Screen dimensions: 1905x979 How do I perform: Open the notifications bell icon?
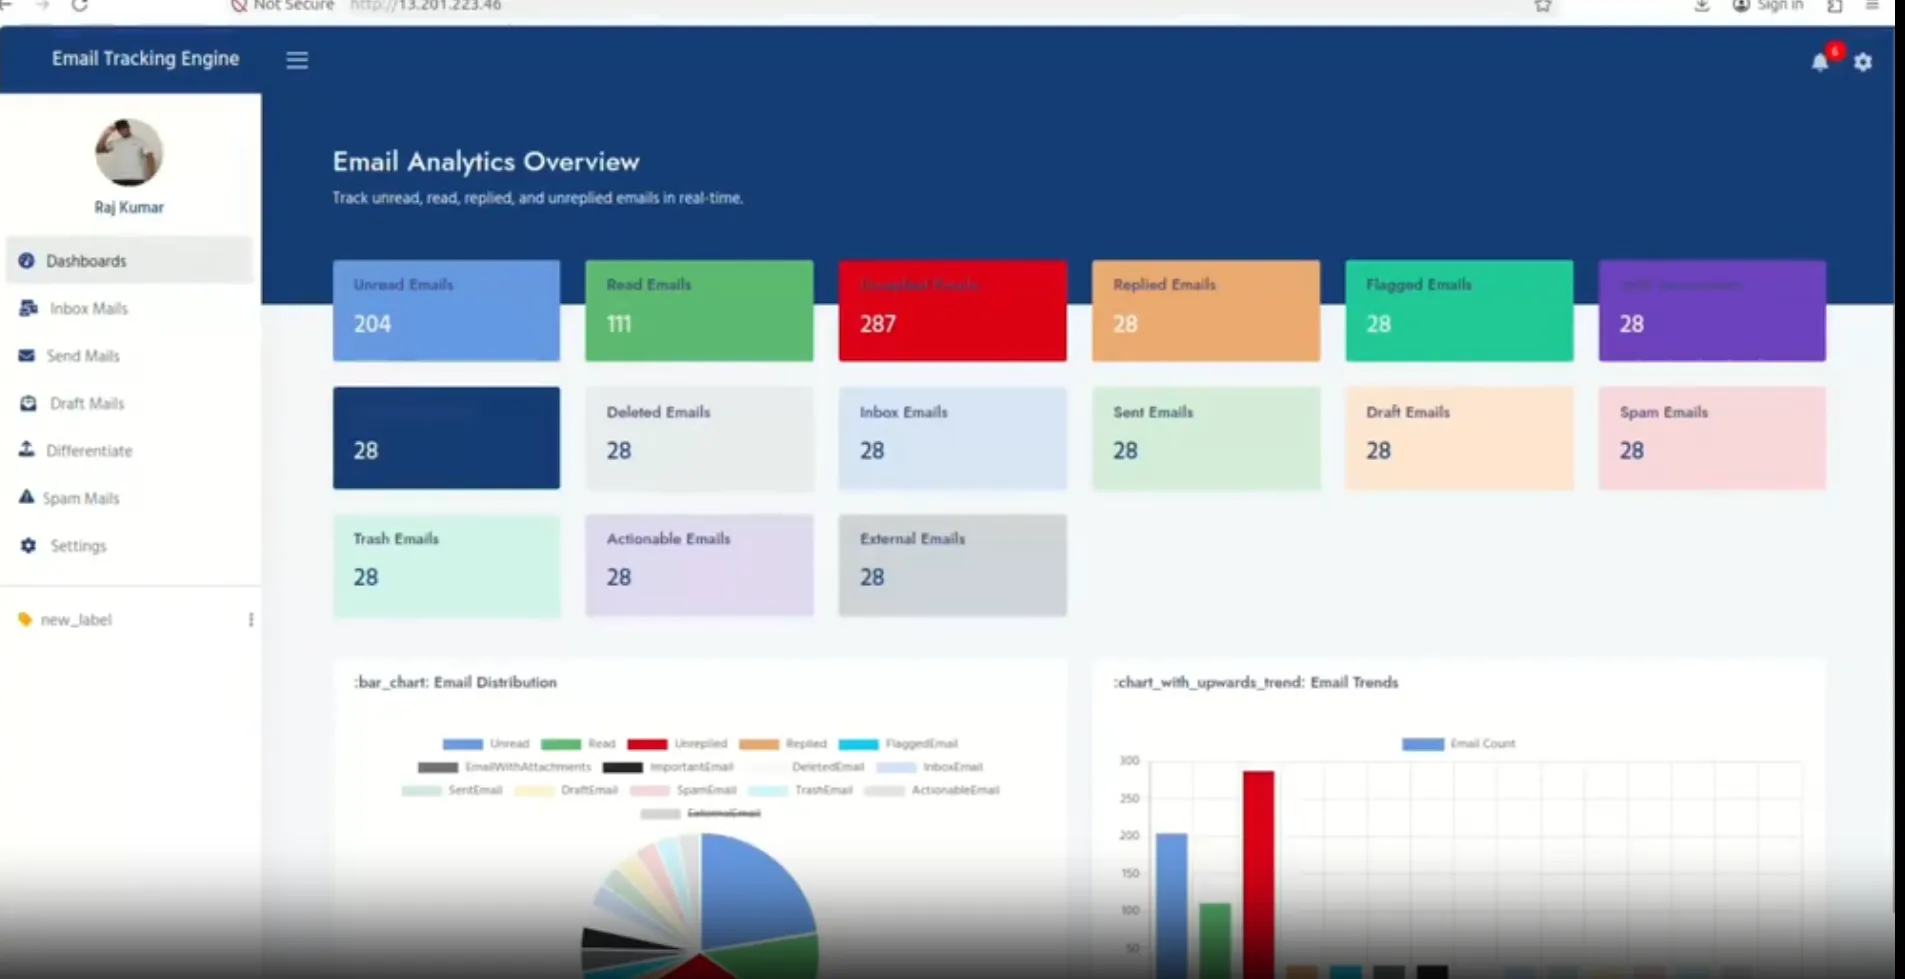1820,62
